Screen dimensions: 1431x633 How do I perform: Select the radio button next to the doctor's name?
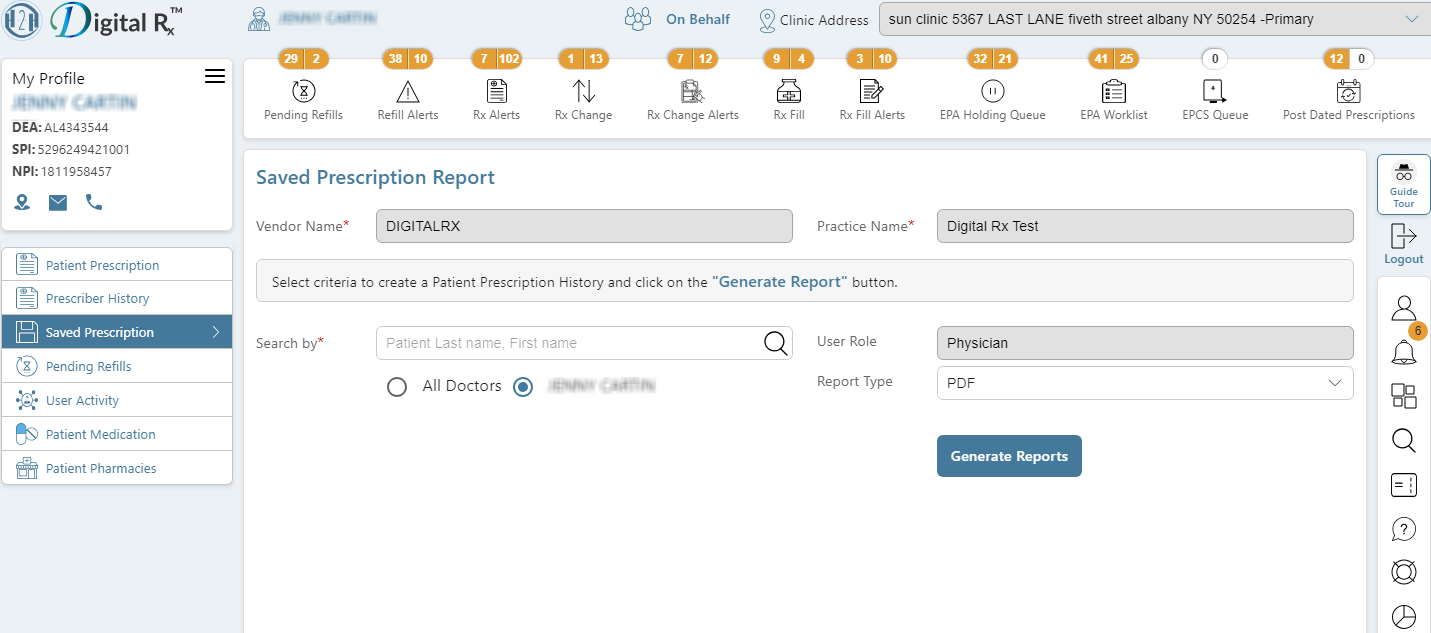tap(523, 387)
